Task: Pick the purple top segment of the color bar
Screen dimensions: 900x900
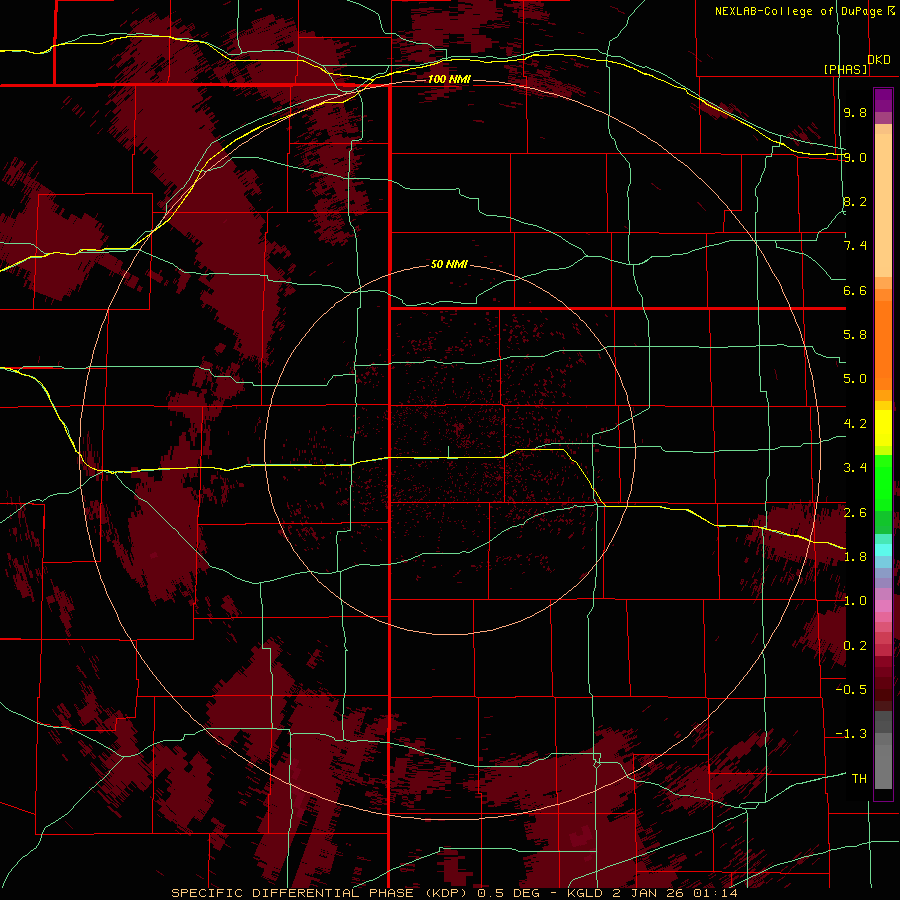Action: [x=883, y=100]
